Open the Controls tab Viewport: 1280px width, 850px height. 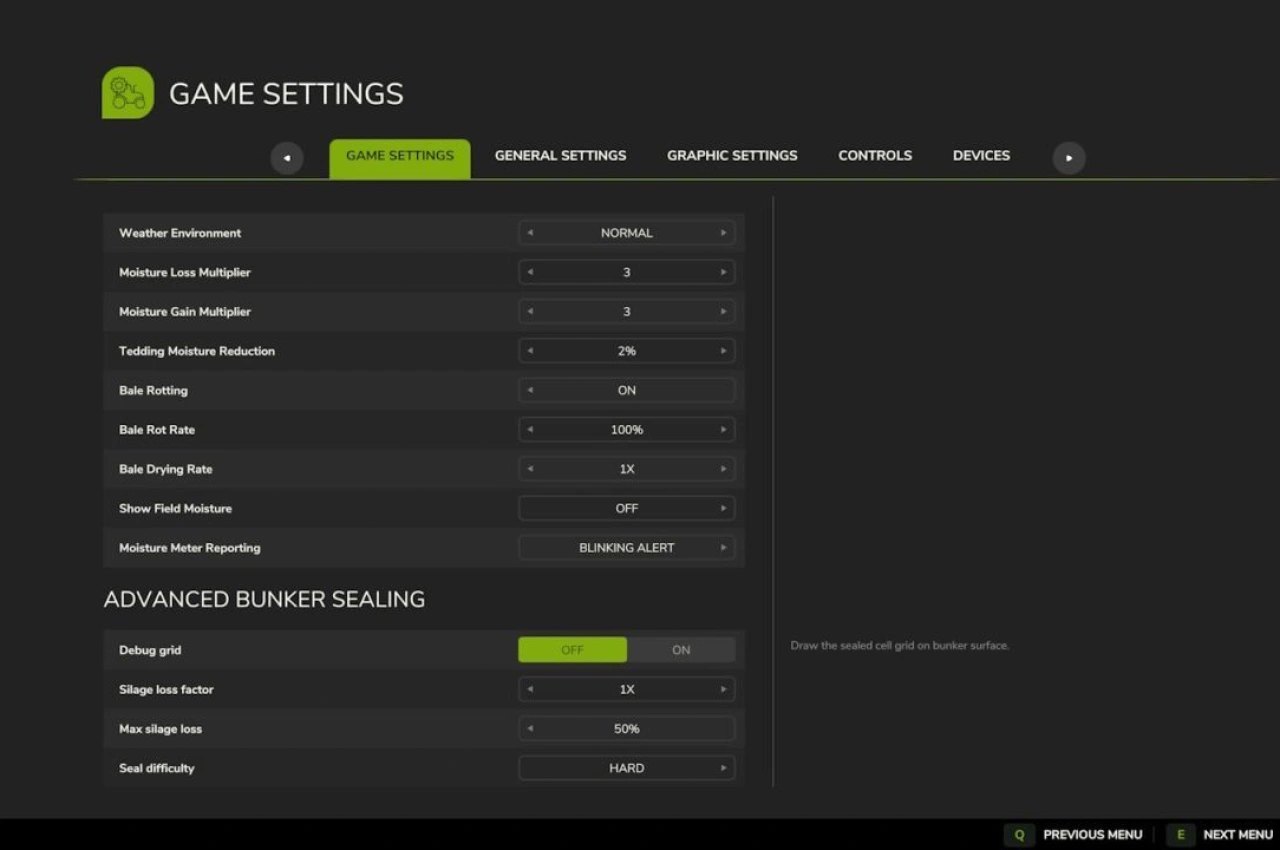click(x=875, y=156)
